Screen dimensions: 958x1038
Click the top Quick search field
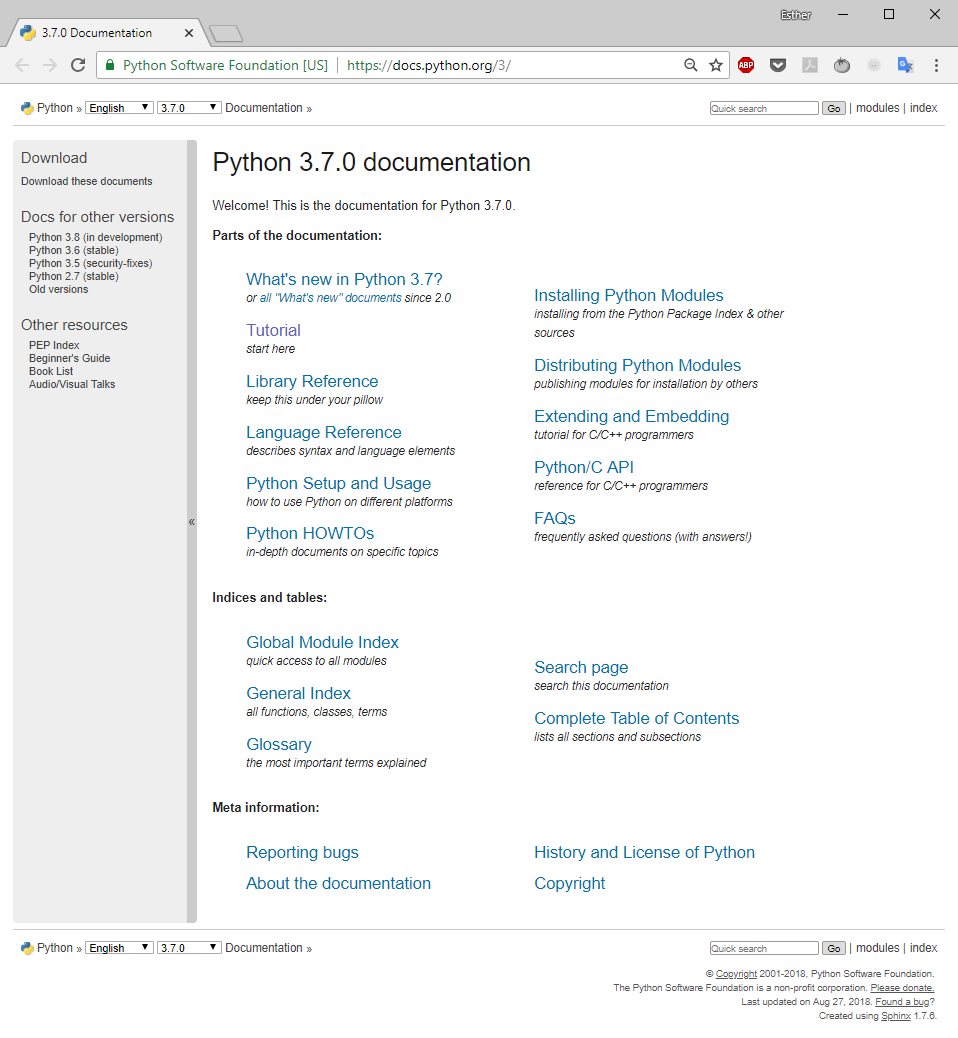(764, 108)
